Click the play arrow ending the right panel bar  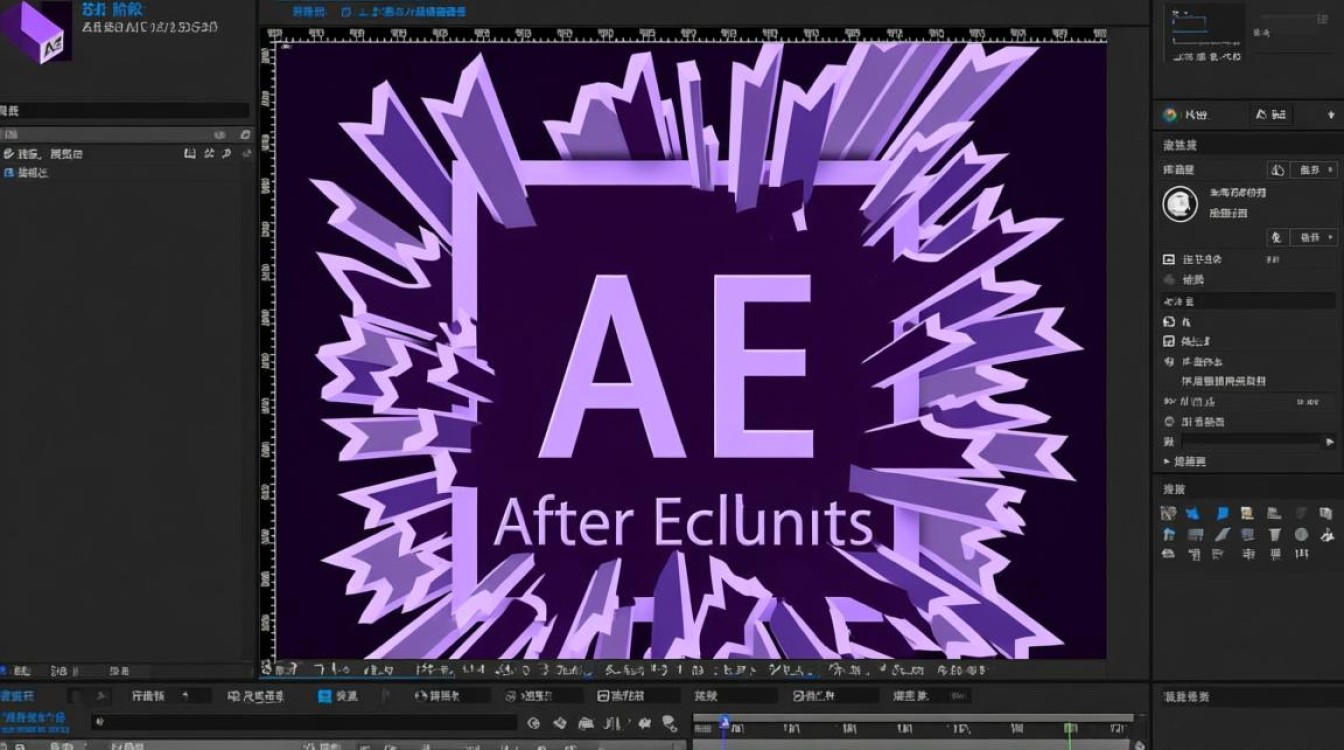(x=1329, y=441)
